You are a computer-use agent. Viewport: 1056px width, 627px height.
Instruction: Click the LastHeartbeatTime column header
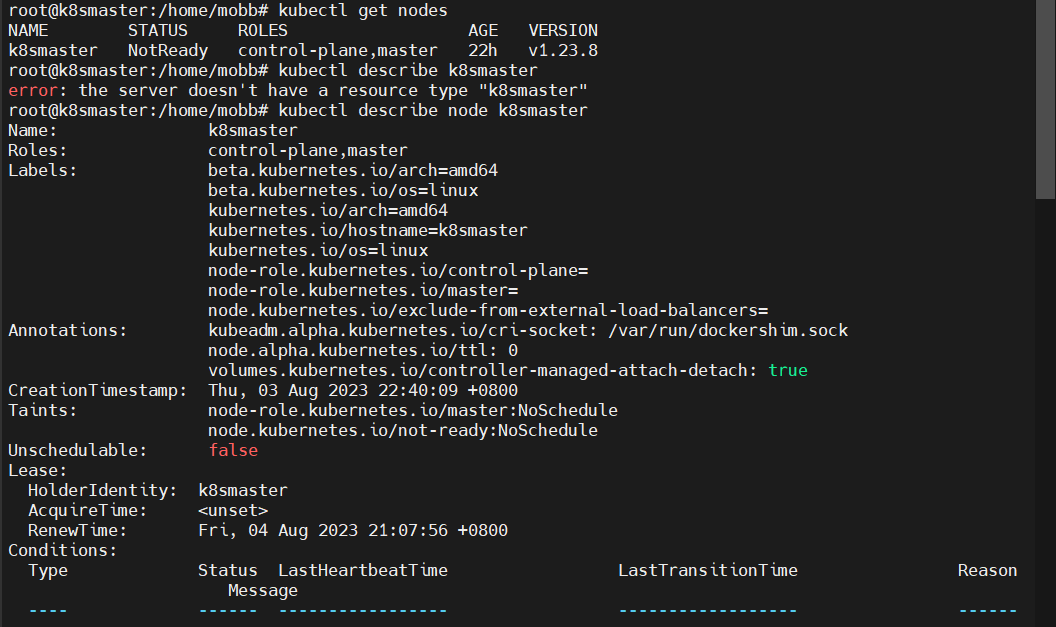tap(363, 570)
